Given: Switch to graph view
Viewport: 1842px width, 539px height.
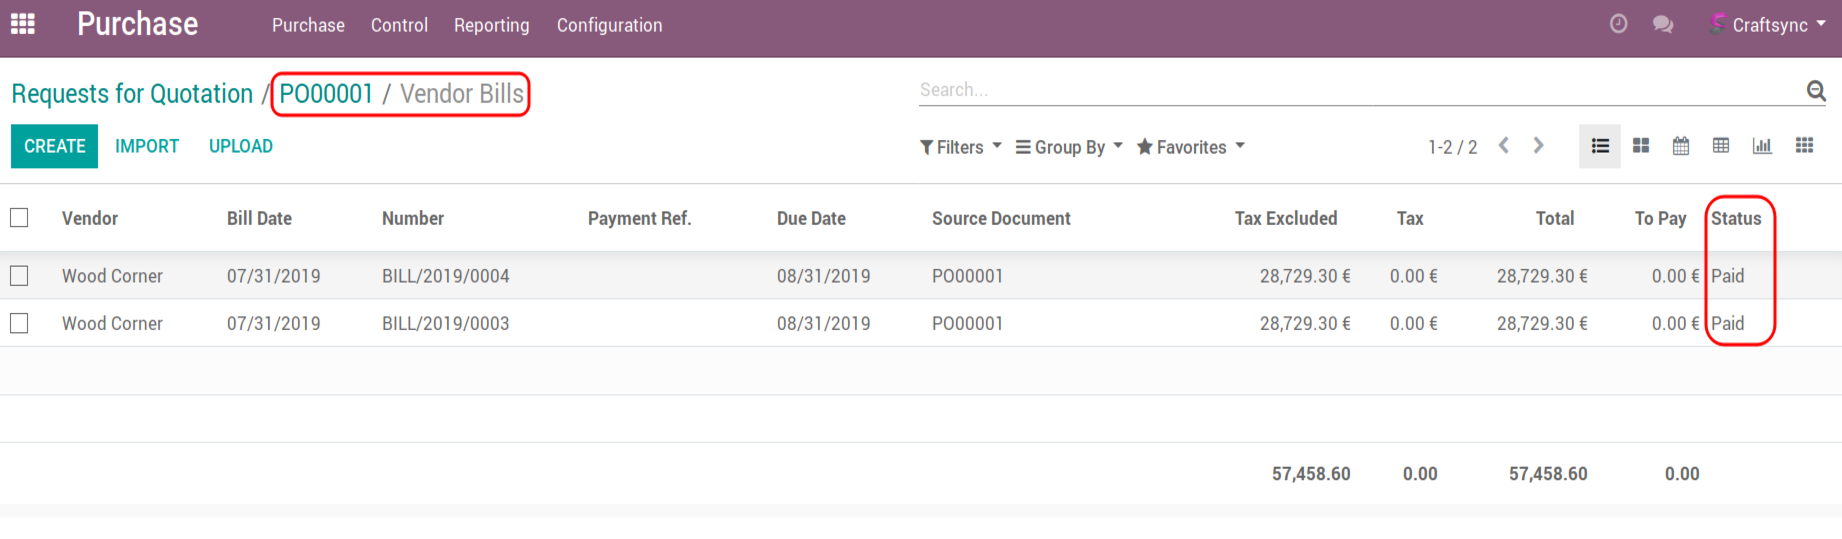Looking at the screenshot, I should [x=1762, y=146].
